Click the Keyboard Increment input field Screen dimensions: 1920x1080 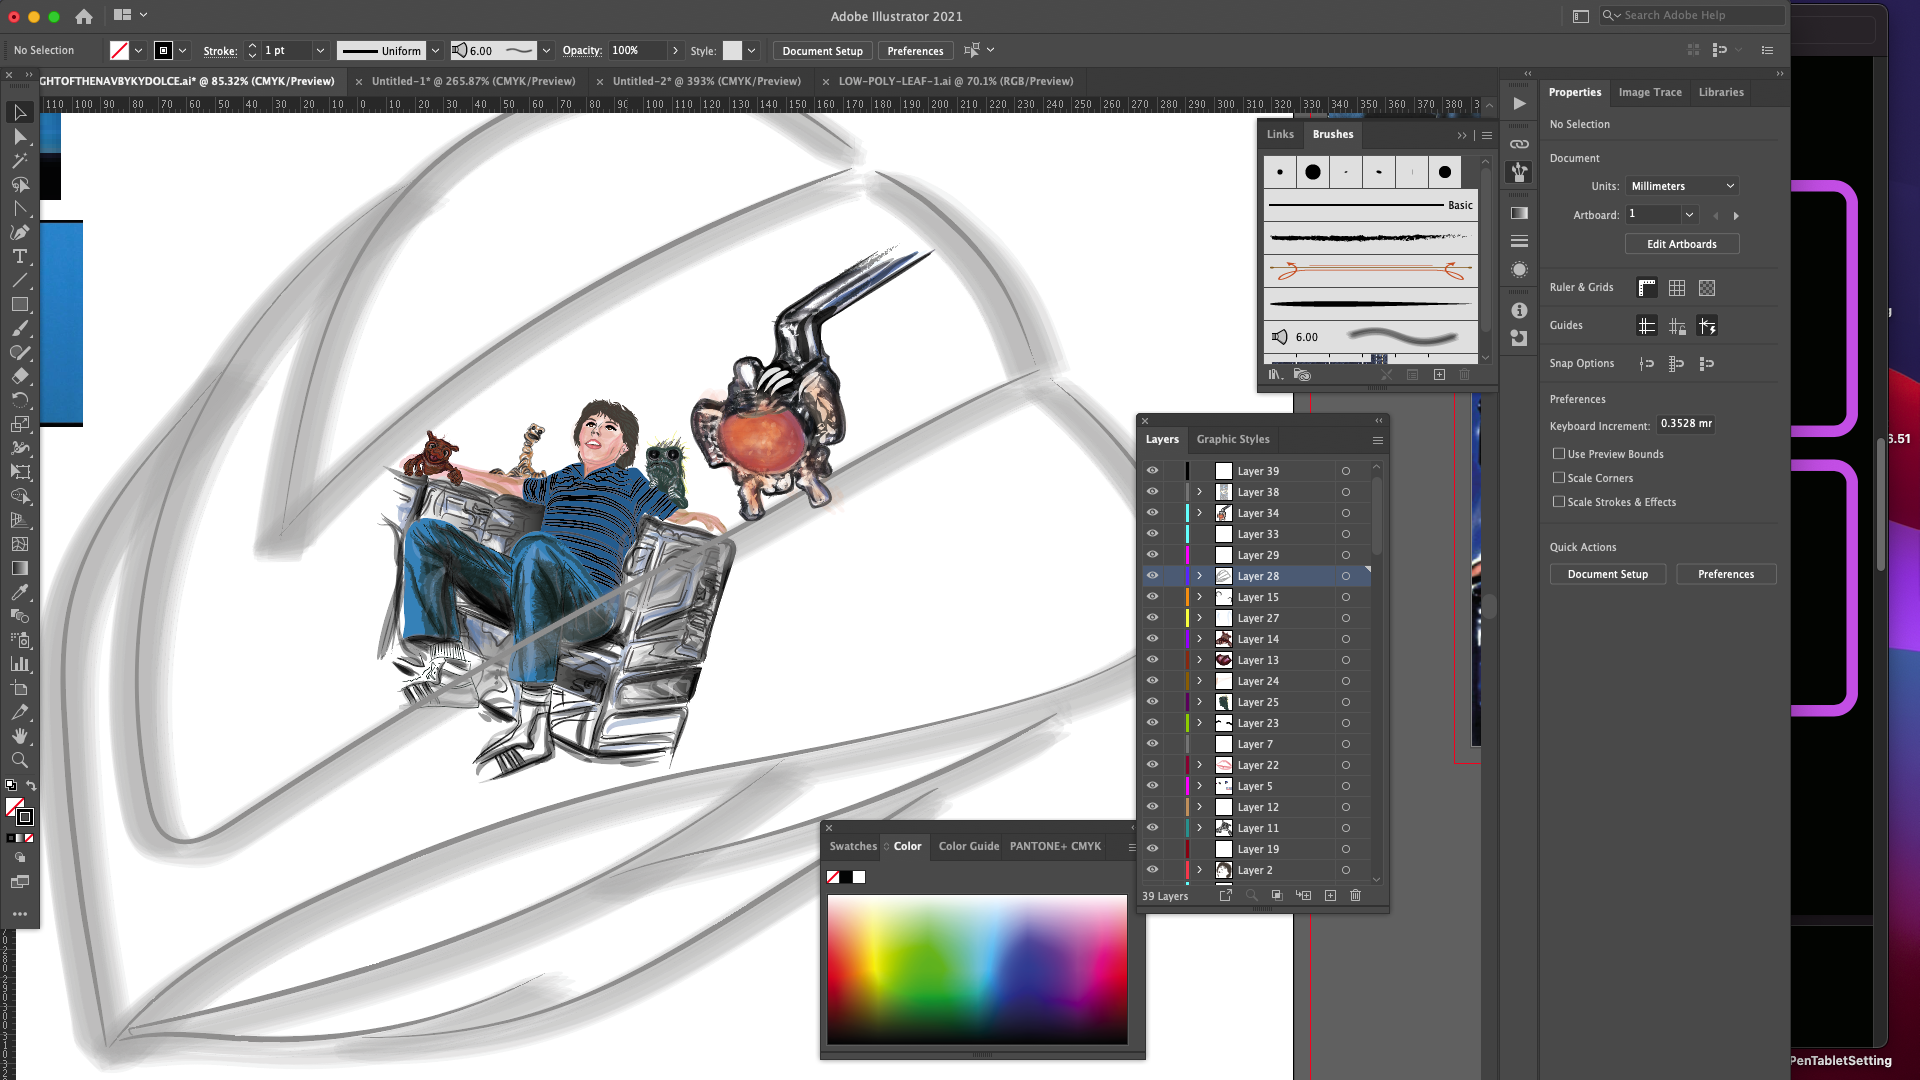pos(1686,424)
